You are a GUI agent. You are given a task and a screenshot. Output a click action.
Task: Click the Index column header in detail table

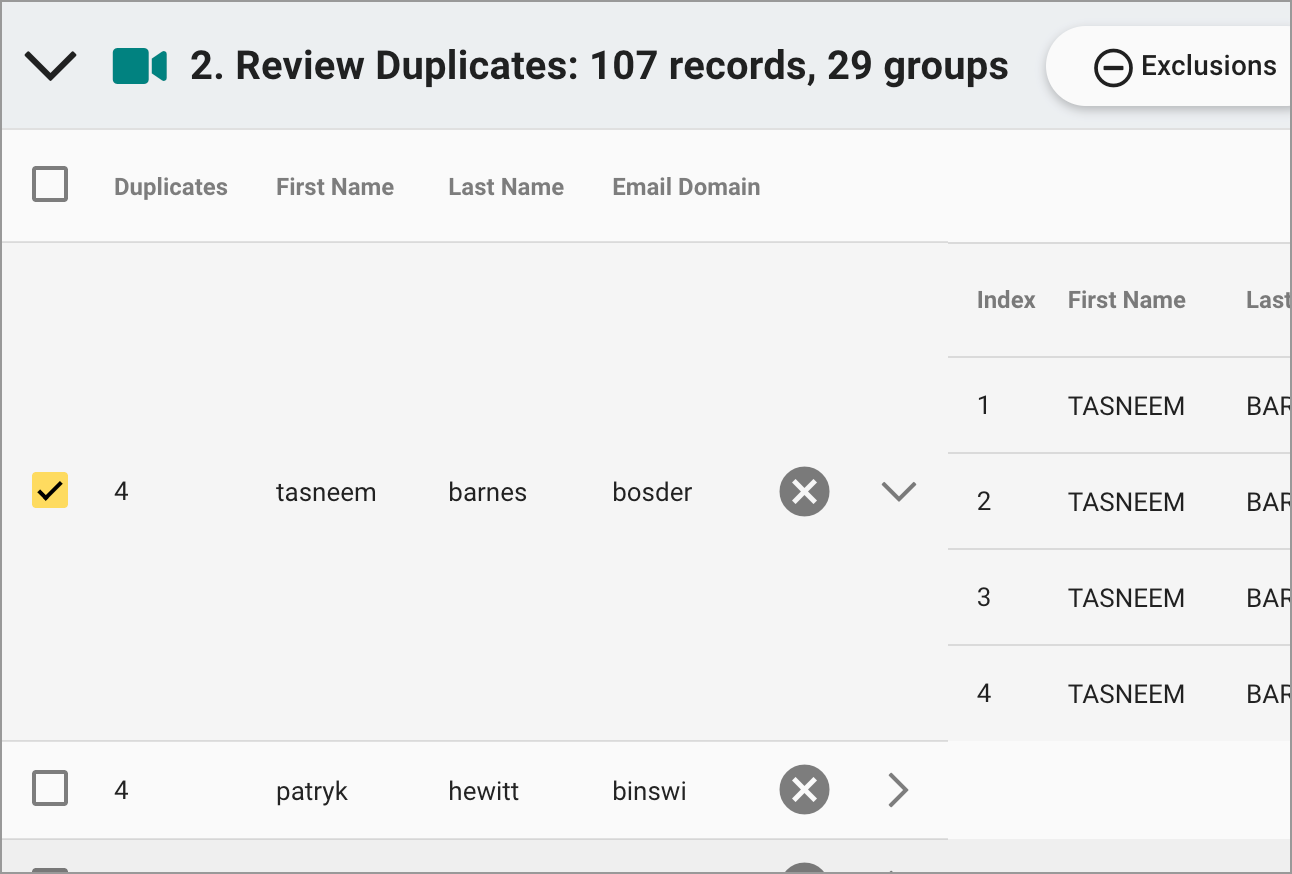pos(1006,300)
